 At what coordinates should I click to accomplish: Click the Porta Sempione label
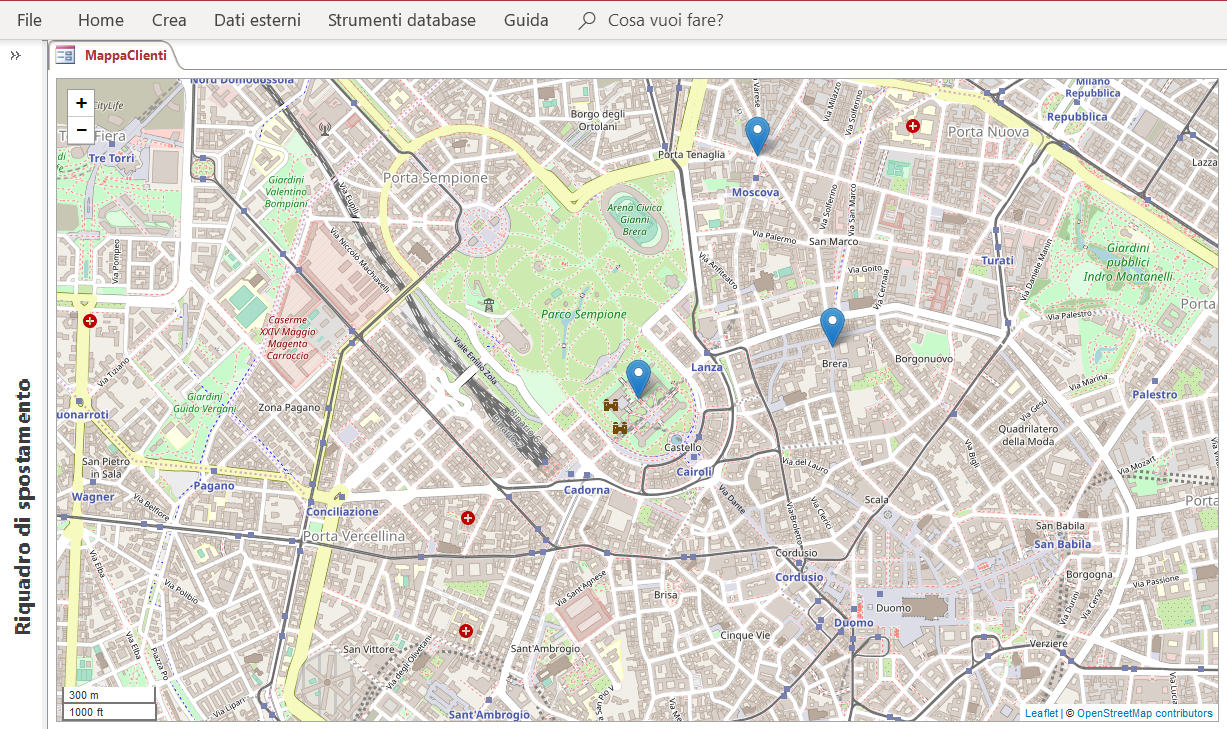(x=436, y=178)
